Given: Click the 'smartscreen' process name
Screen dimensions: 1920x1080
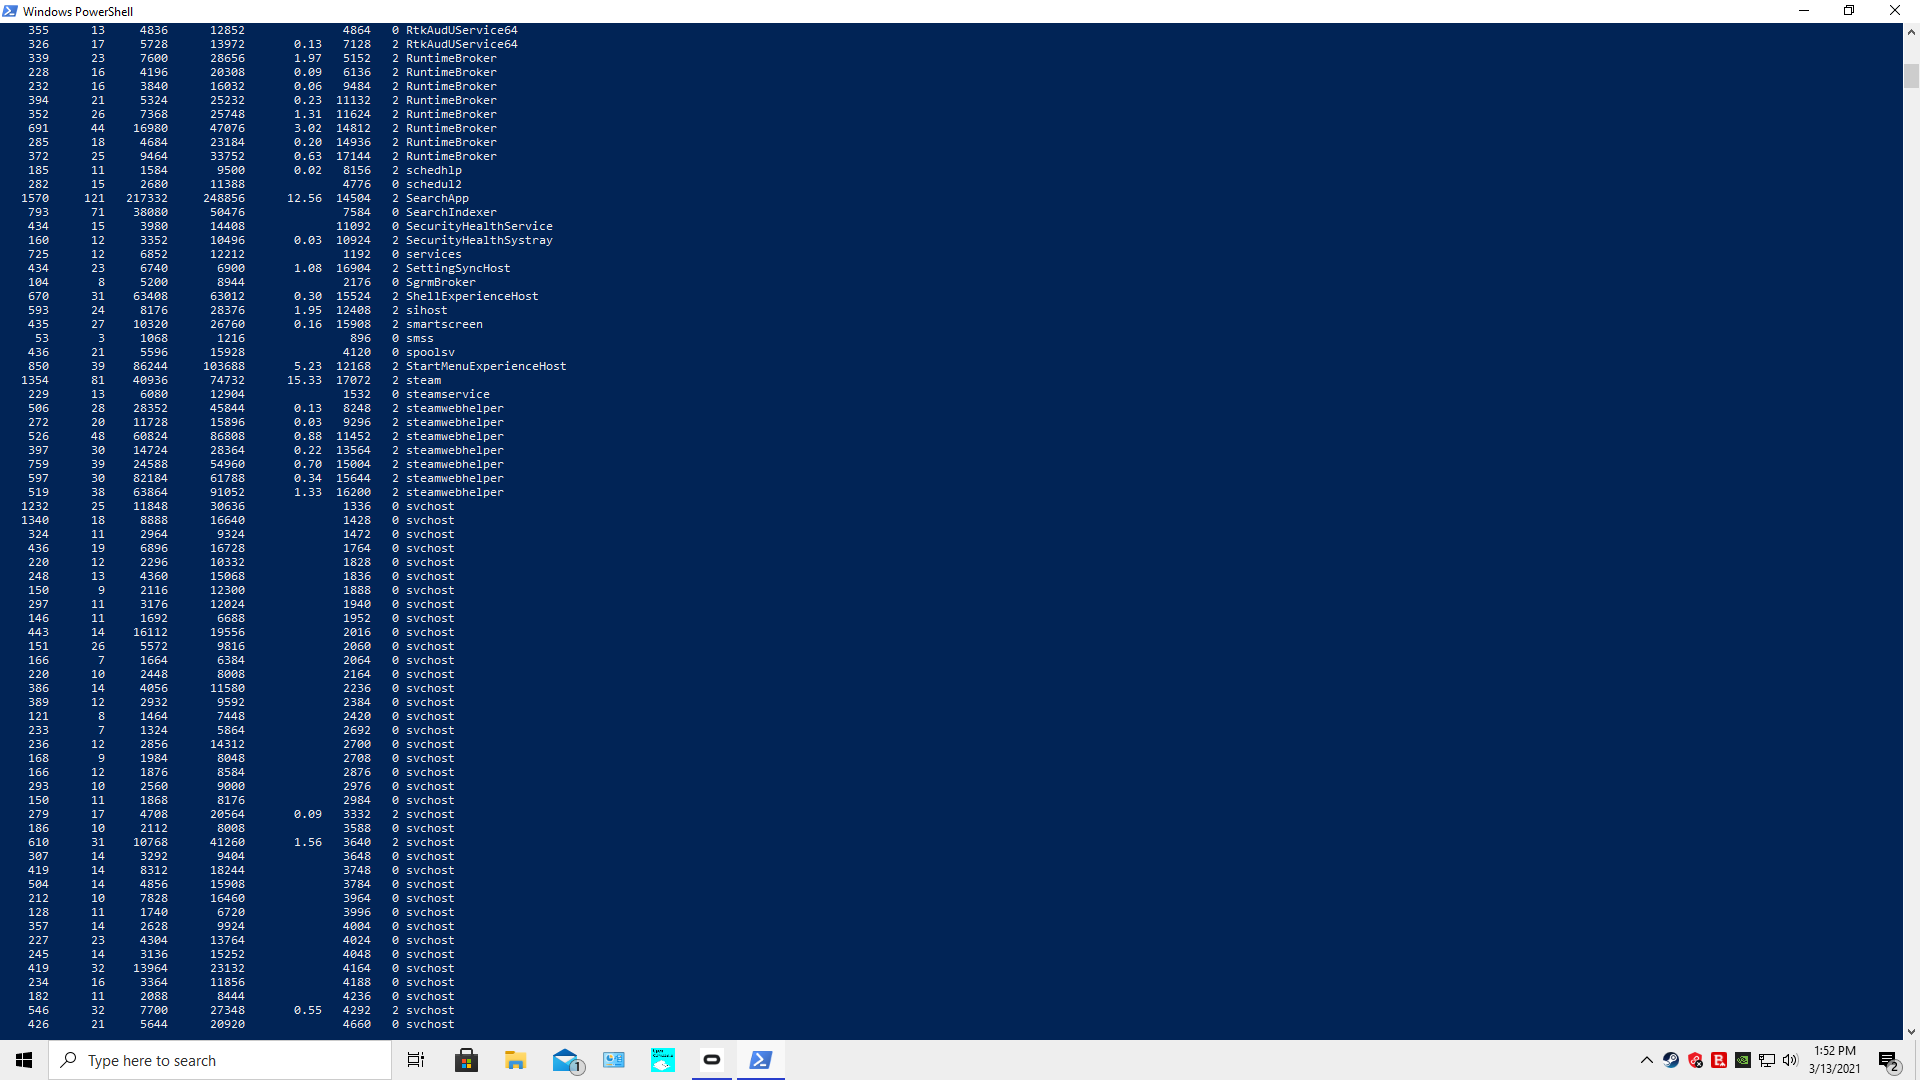Looking at the screenshot, I should tap(444, 324).
